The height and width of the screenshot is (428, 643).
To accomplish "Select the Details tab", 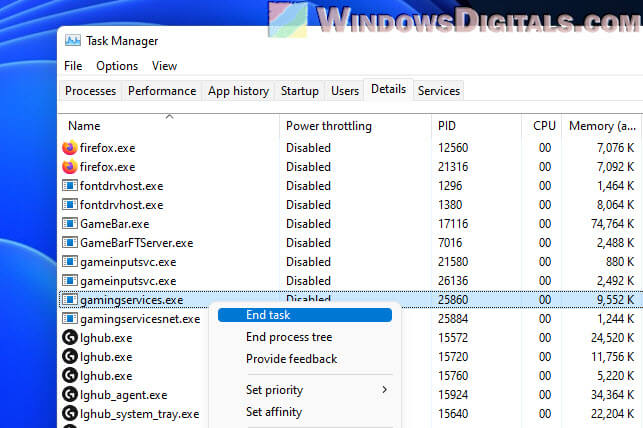I will pos(388,89).
